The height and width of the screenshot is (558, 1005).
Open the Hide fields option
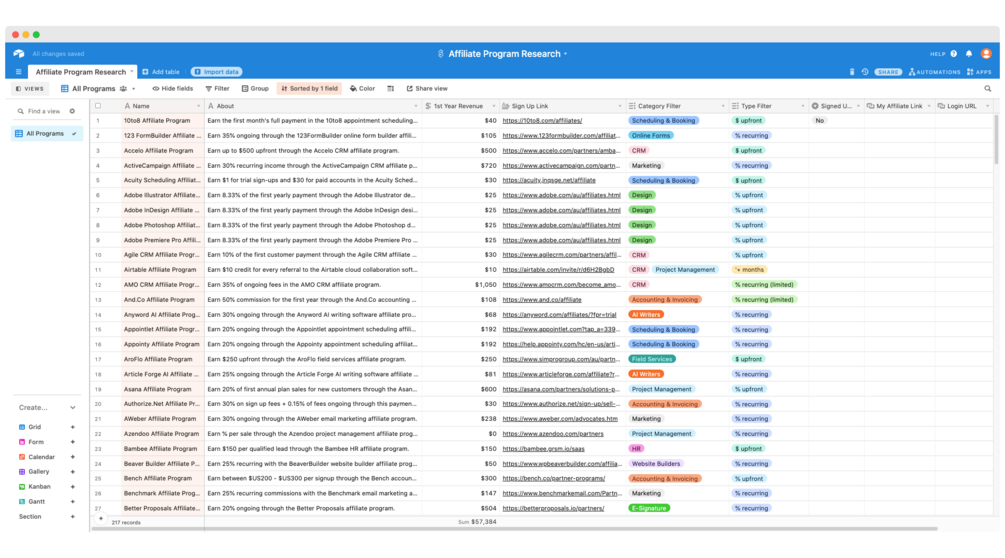[x=172, y=88]
